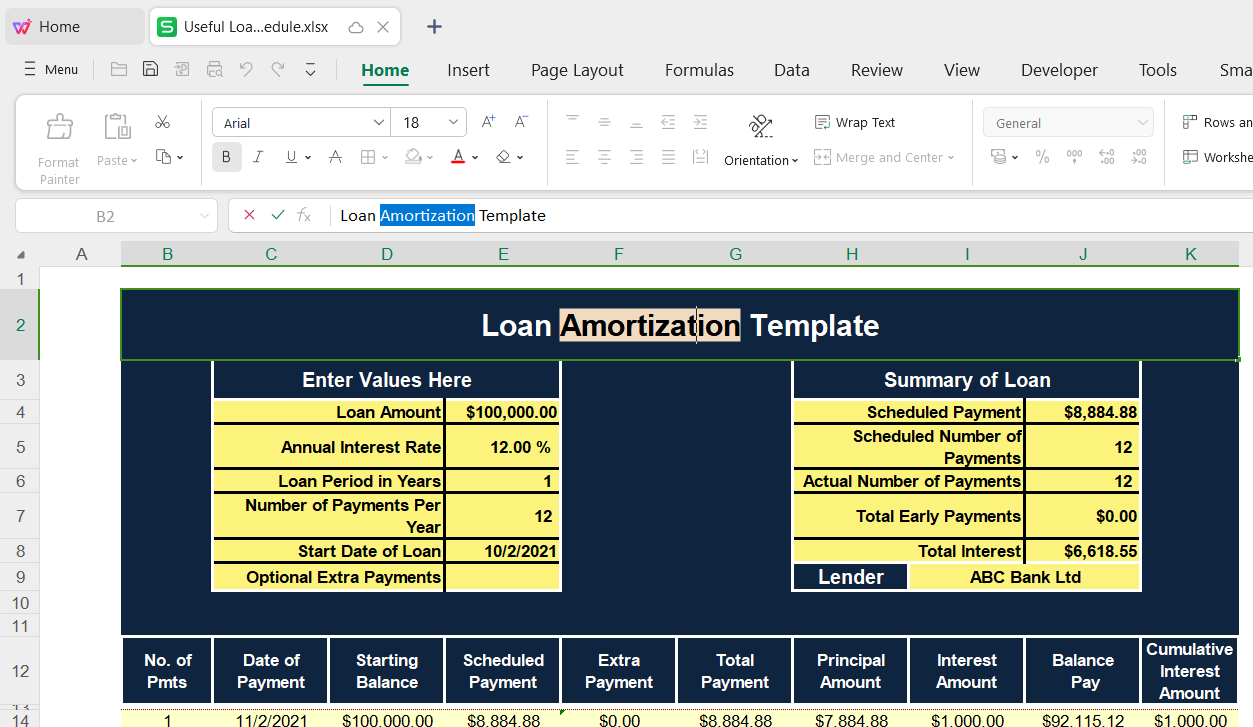Click the Format Painter tool
This screenshot has height=727, width=1253.
tap(59, 147)
